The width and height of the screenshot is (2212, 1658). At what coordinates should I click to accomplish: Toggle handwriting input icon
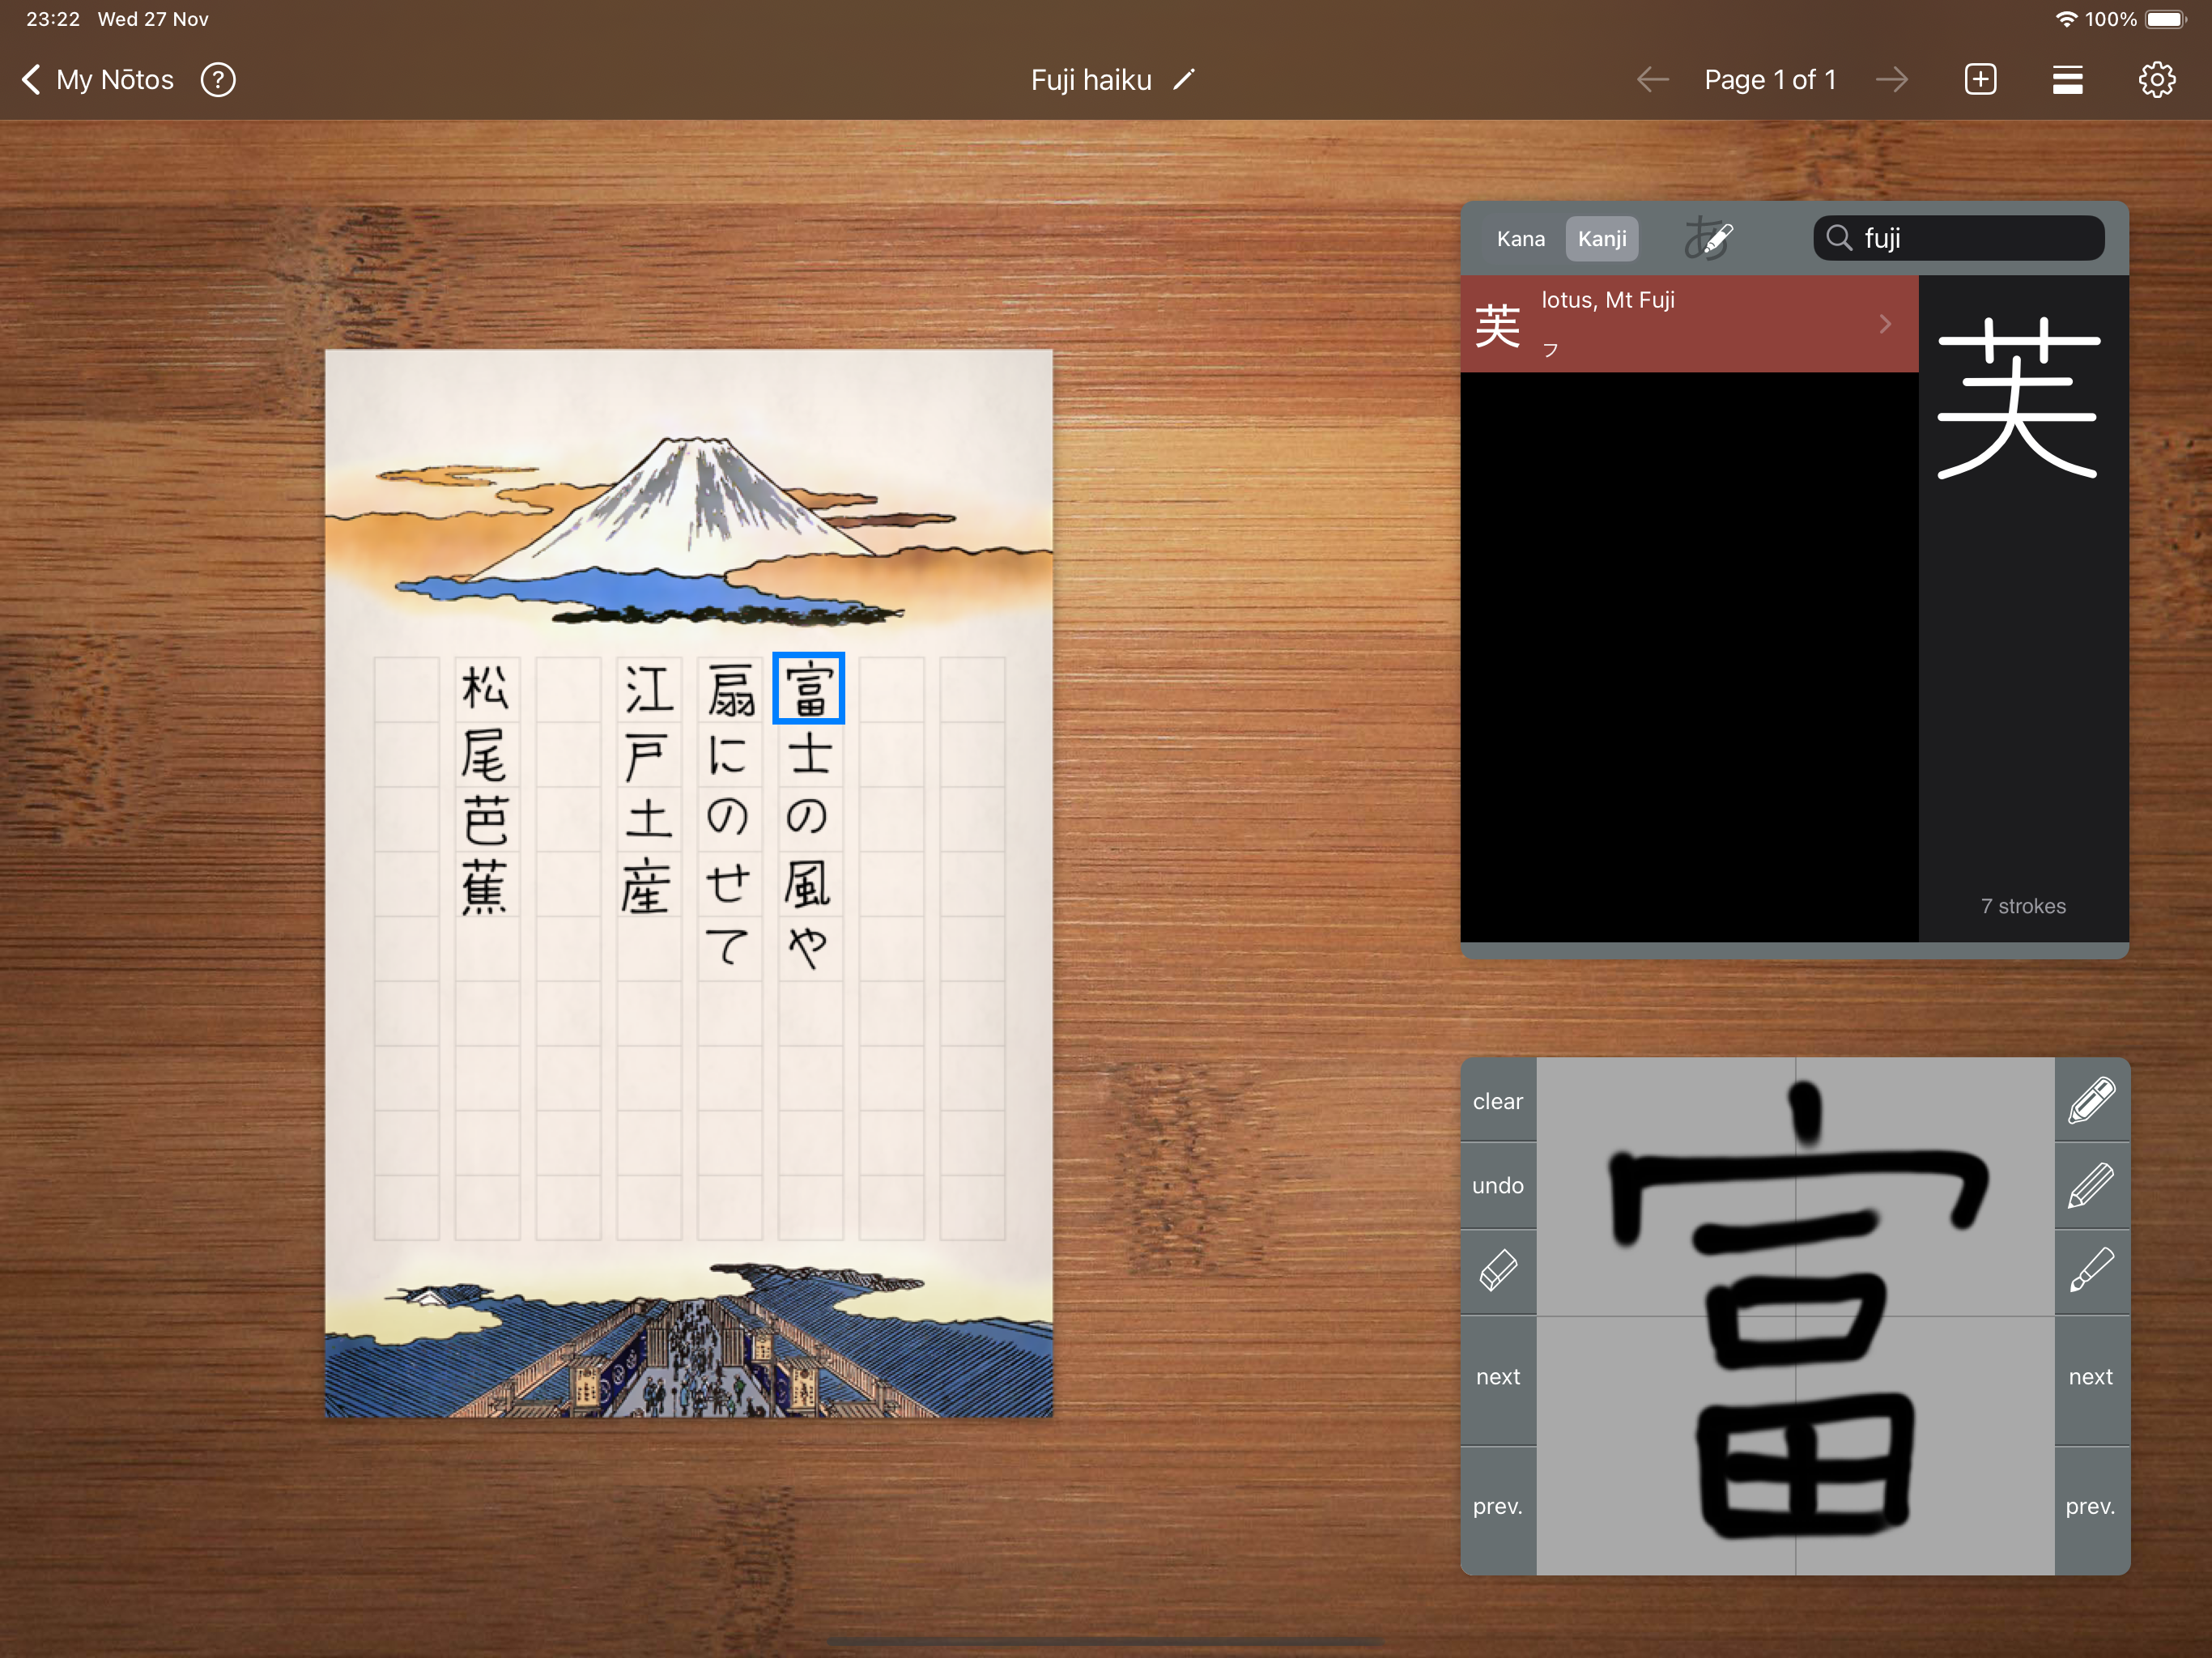pos(1708,238)
